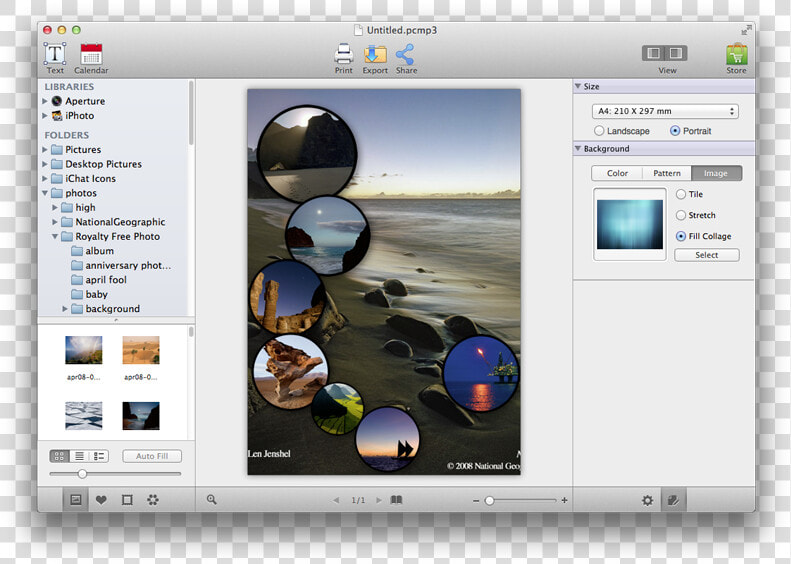The width and height of the screenshot is (791, 564).
Task: Click the zoom out minus icon
Action: [x=476, y=500]
